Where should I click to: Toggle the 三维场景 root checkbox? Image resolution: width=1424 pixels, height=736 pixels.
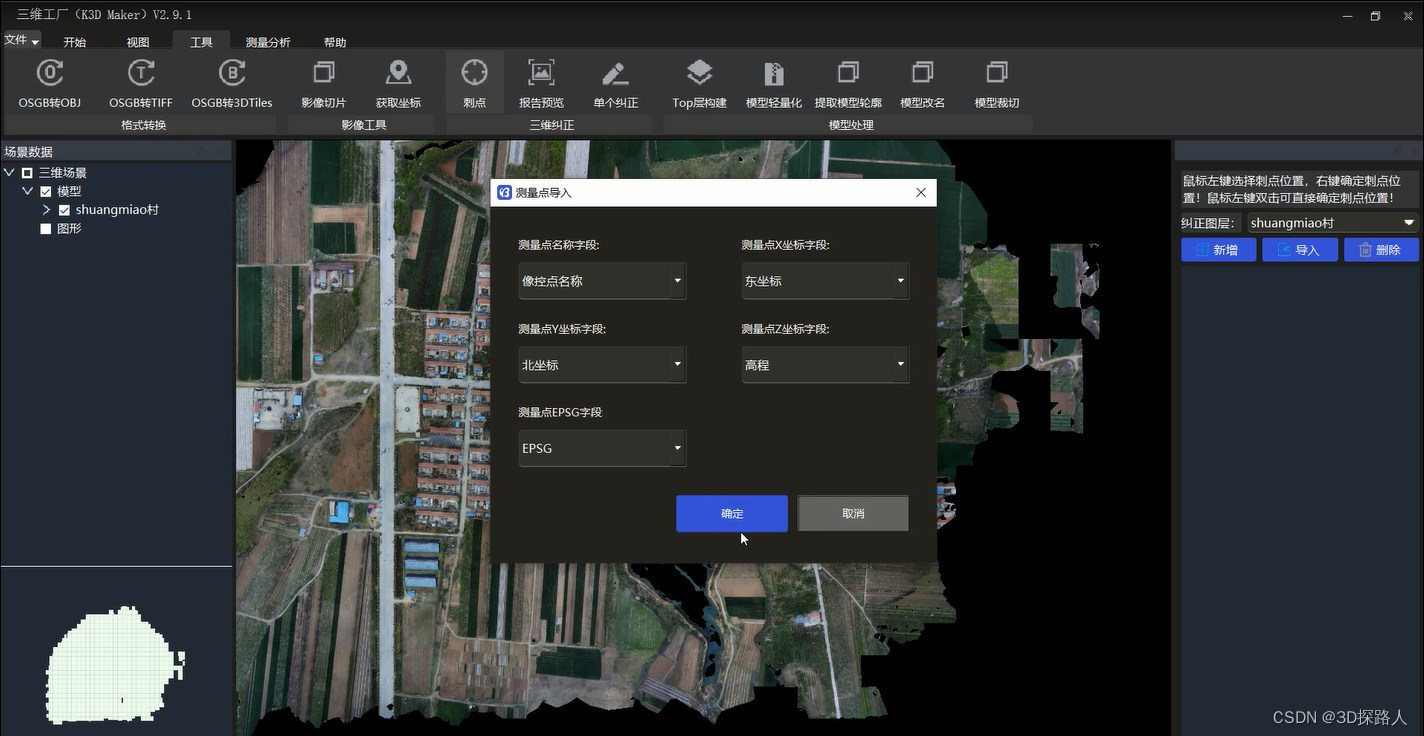[27, 173]
